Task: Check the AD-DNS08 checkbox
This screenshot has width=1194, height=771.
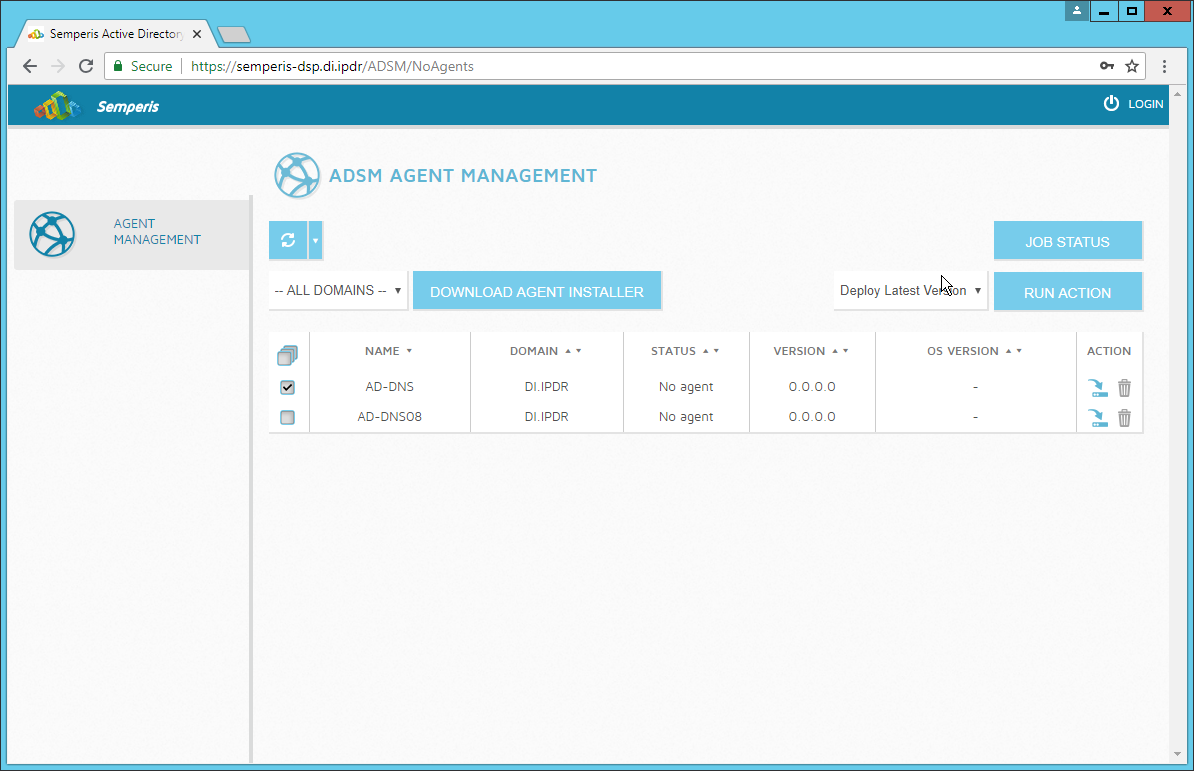Action: [x=288, y=417]
